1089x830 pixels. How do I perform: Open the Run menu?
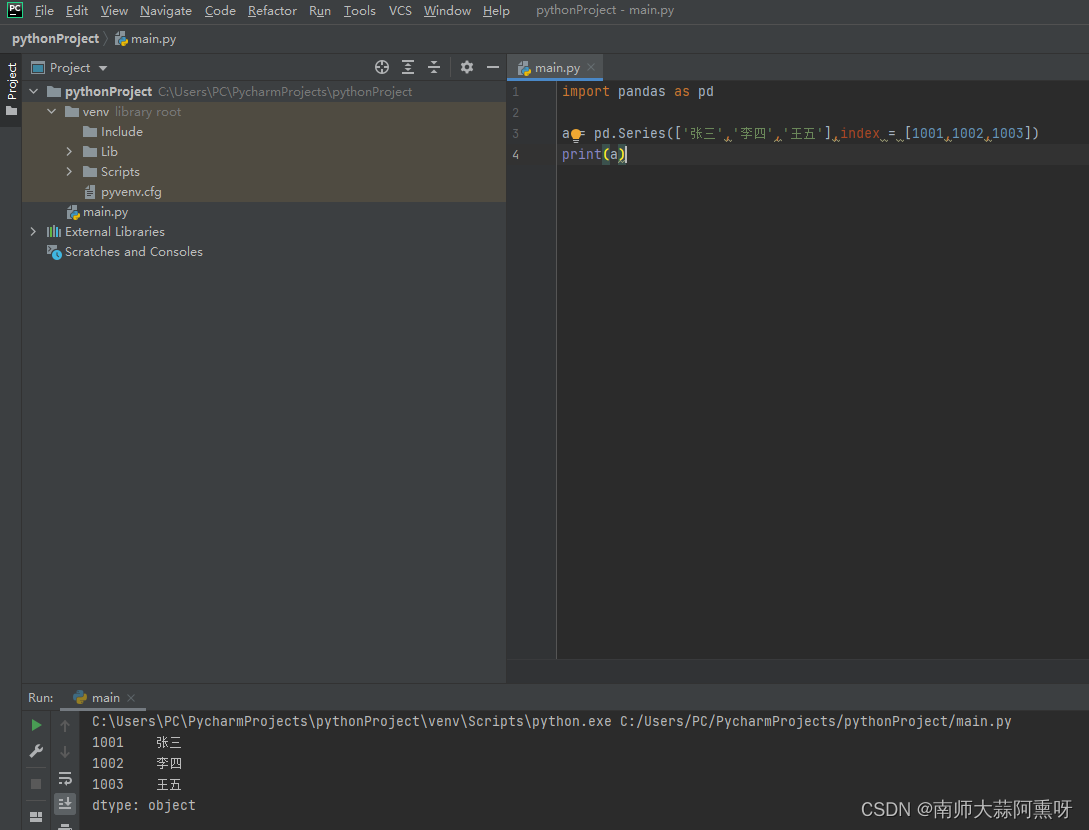[x=319, y=10]
